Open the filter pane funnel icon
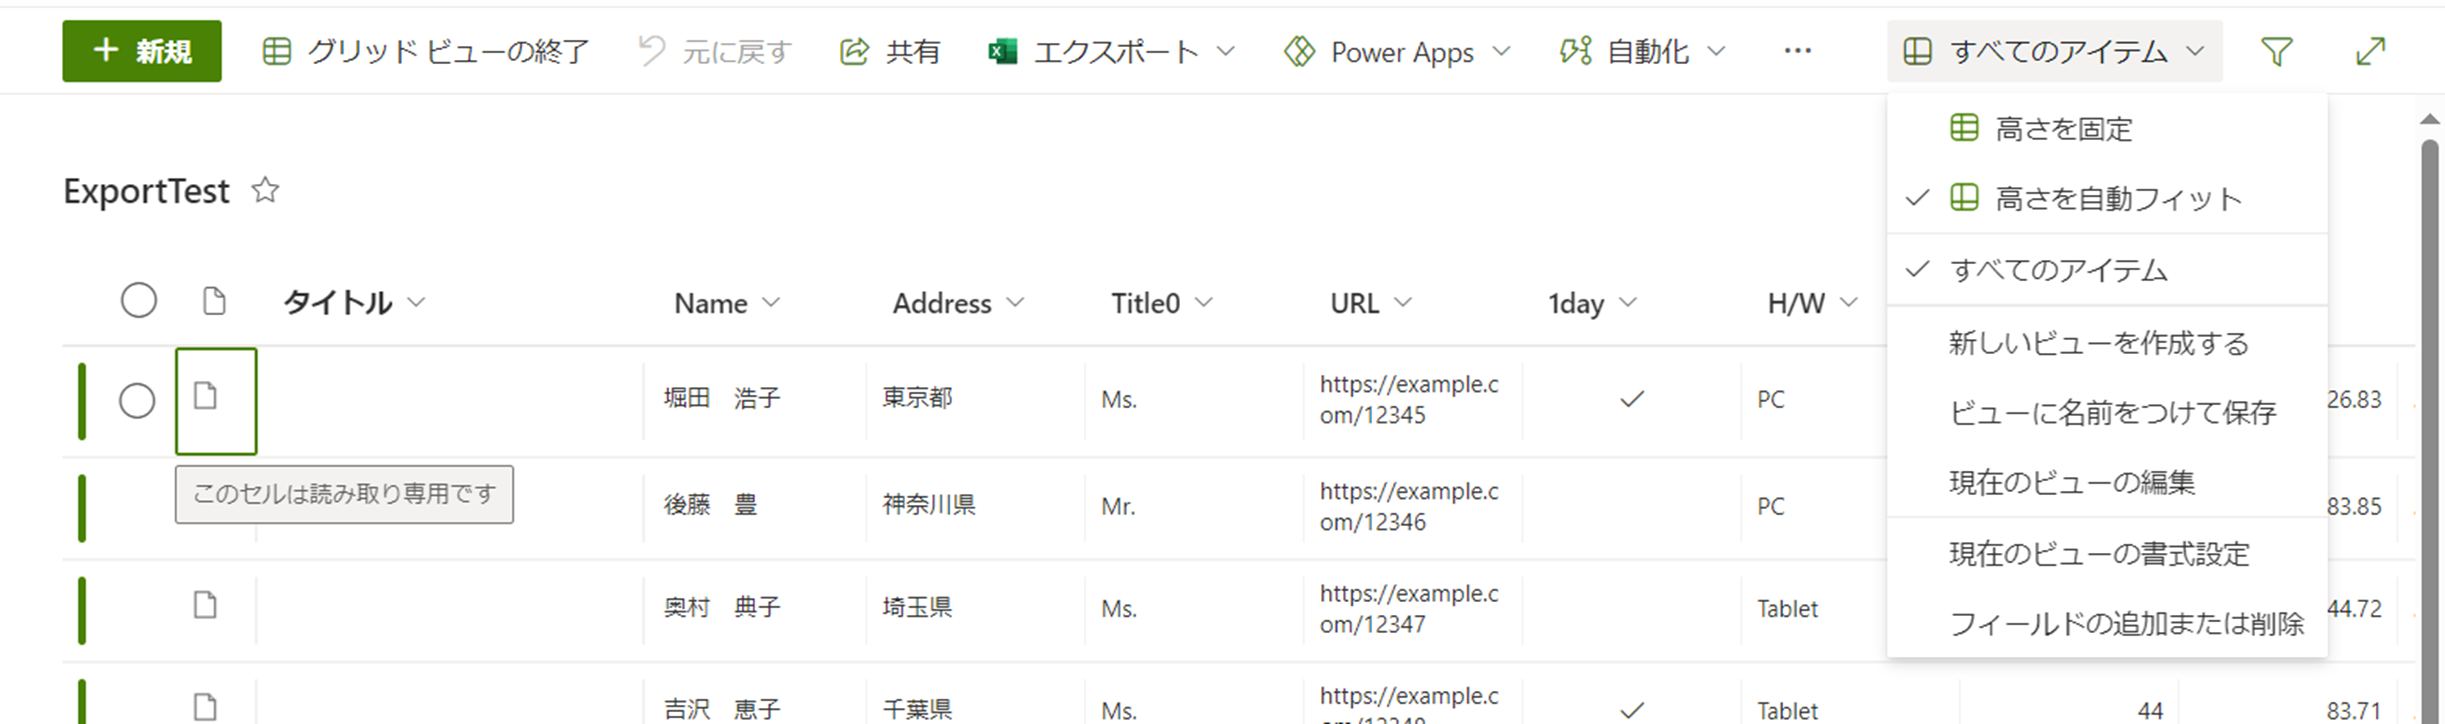 [x=2277, y=51]
